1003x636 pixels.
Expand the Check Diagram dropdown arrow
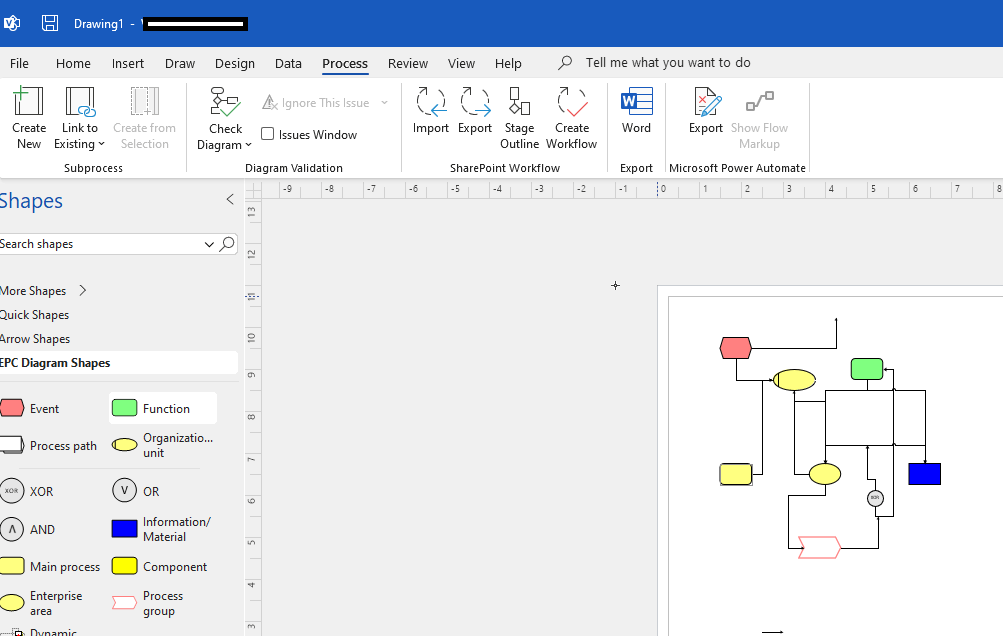click(x=248, y=145)
